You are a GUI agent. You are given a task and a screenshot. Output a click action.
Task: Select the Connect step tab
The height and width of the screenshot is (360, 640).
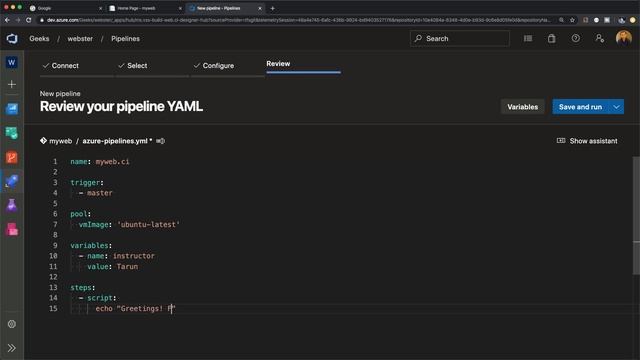[x=61, y=66]
